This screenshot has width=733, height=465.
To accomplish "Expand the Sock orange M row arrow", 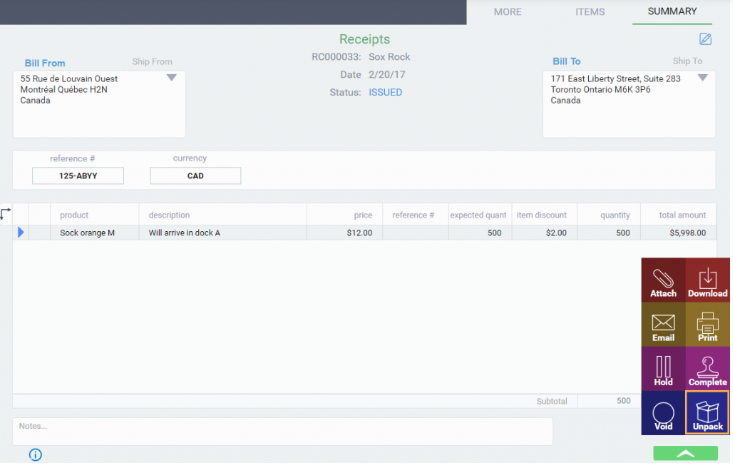I will tap(21, 233).
